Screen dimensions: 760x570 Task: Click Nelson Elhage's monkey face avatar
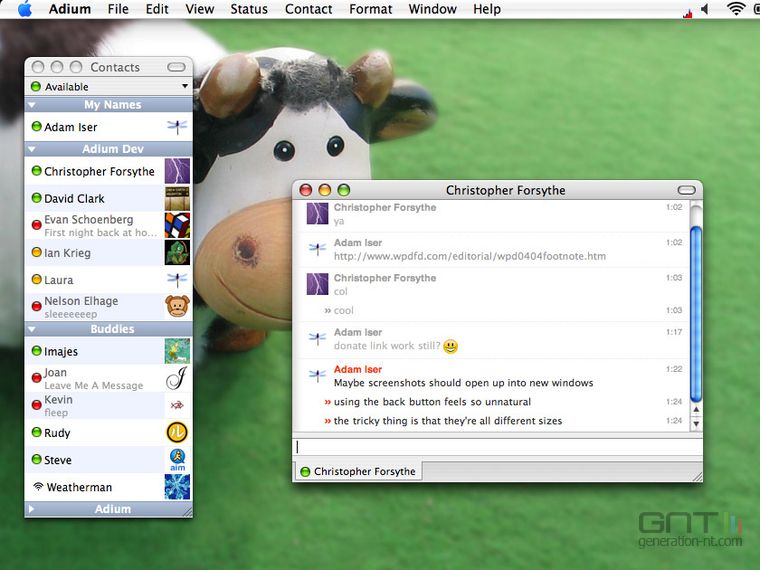(x=177, y=306)
